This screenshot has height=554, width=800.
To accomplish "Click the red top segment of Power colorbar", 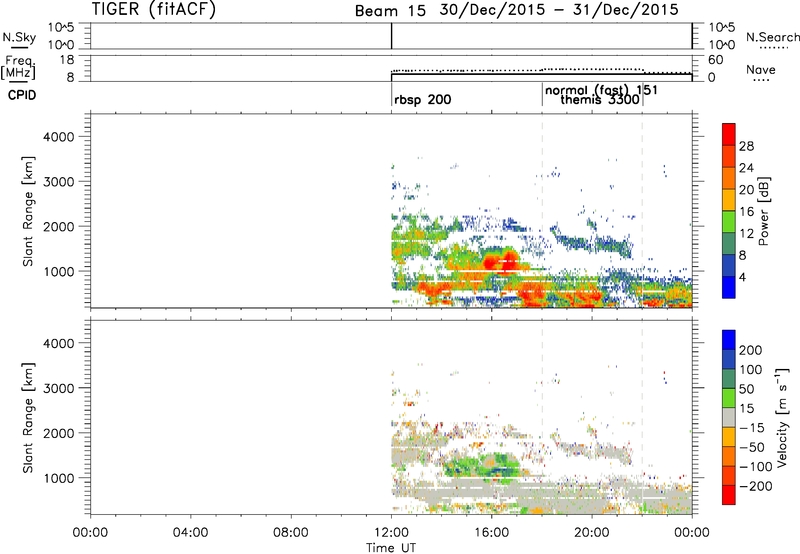I will coord(729,134).
